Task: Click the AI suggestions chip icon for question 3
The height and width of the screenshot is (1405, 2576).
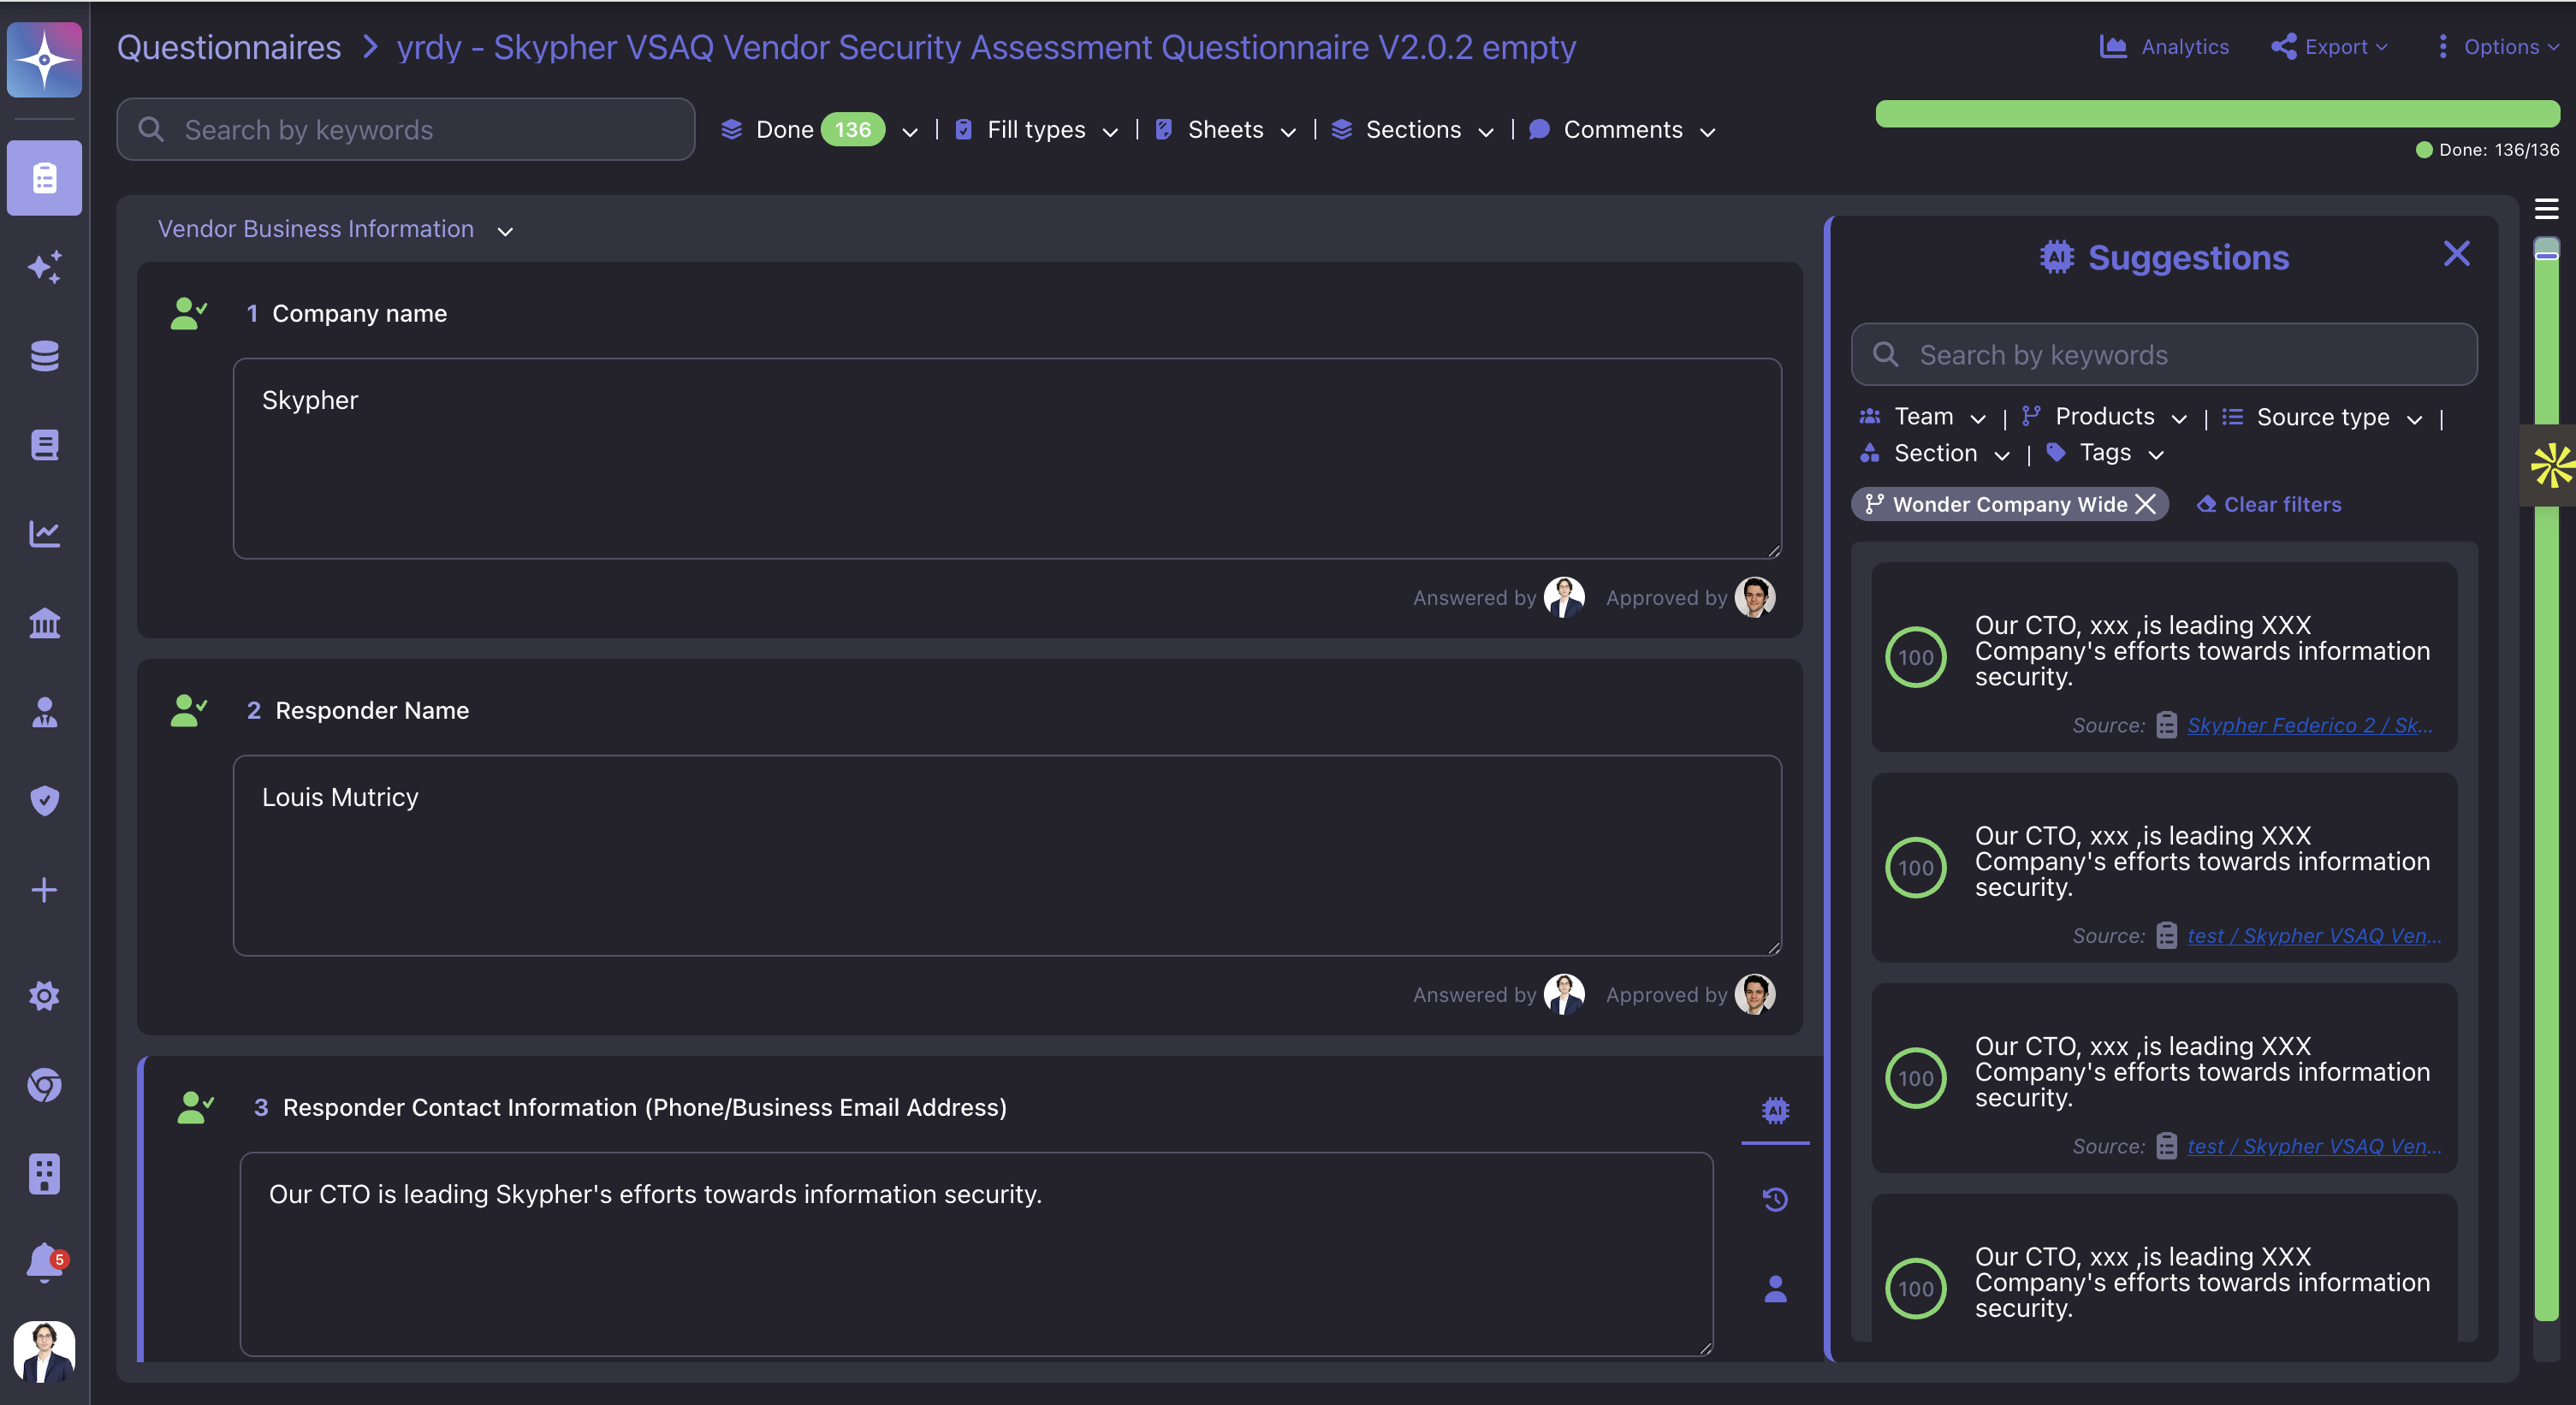Action: [x=1775, y=1110]
